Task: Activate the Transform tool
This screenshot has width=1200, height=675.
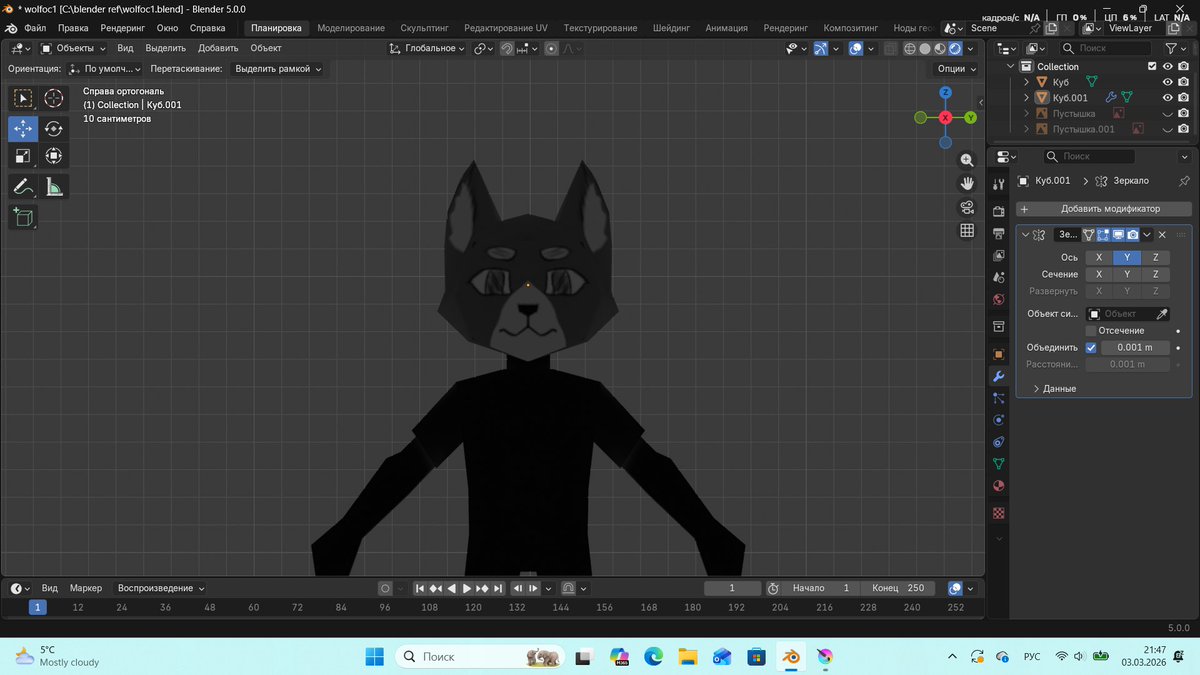Action: pos(54,156)
